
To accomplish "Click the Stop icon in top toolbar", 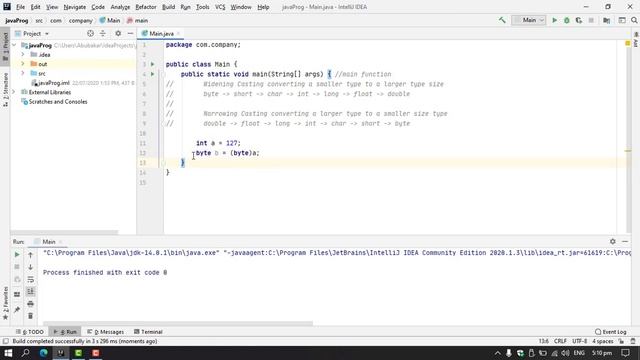I will click(591, 20).
